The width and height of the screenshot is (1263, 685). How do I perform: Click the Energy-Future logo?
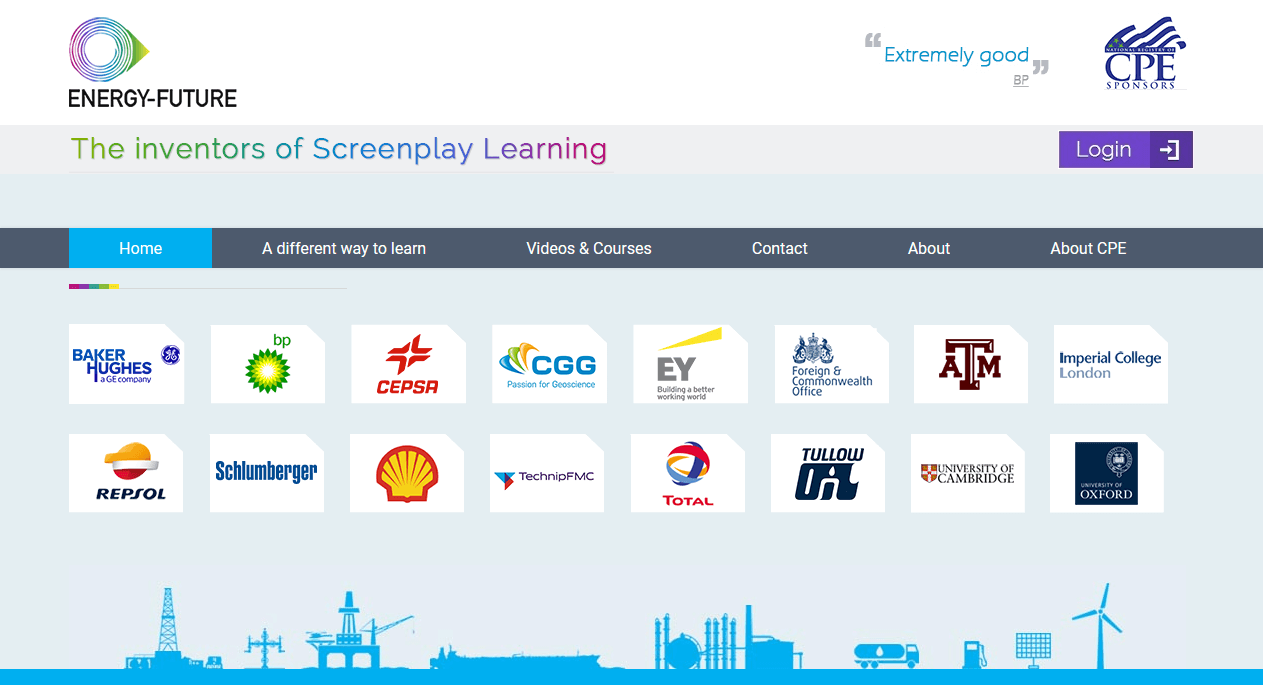click(x=152, y=62)
